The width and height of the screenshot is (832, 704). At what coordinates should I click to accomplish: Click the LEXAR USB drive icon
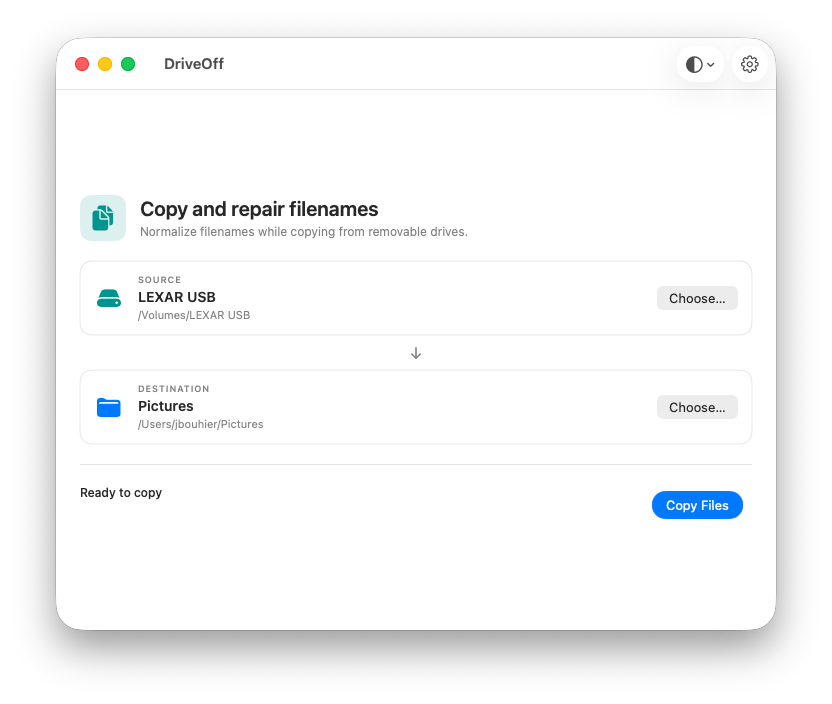(109, 298)
